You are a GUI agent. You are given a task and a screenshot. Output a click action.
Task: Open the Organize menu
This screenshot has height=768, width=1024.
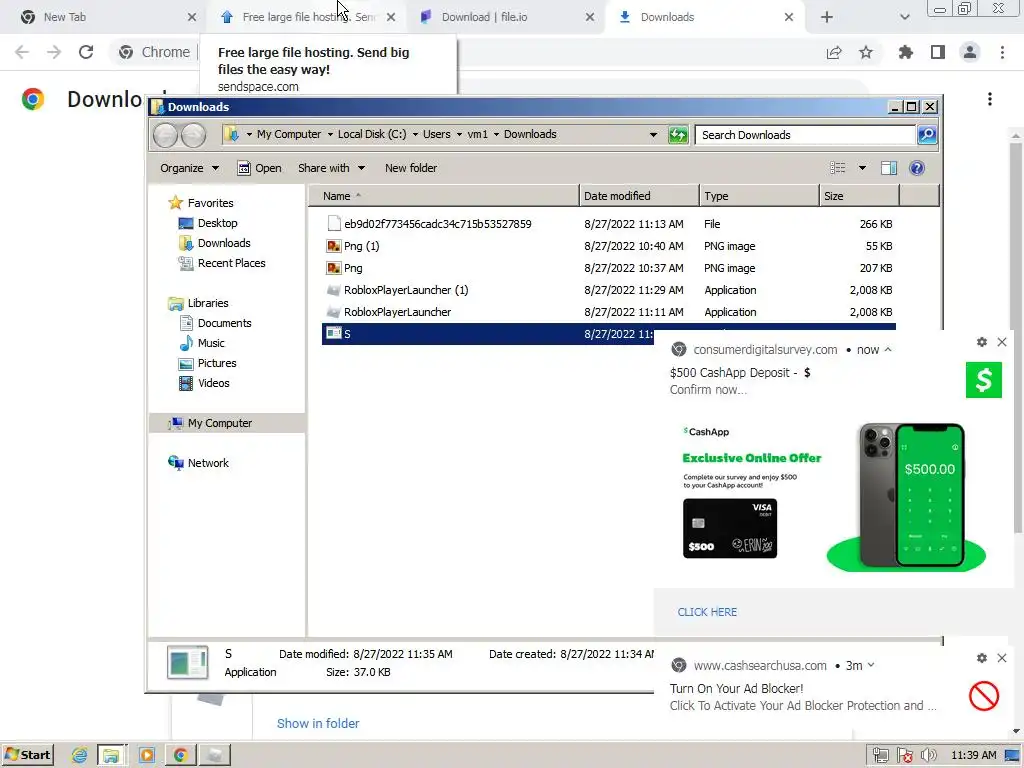coord(189,168)
